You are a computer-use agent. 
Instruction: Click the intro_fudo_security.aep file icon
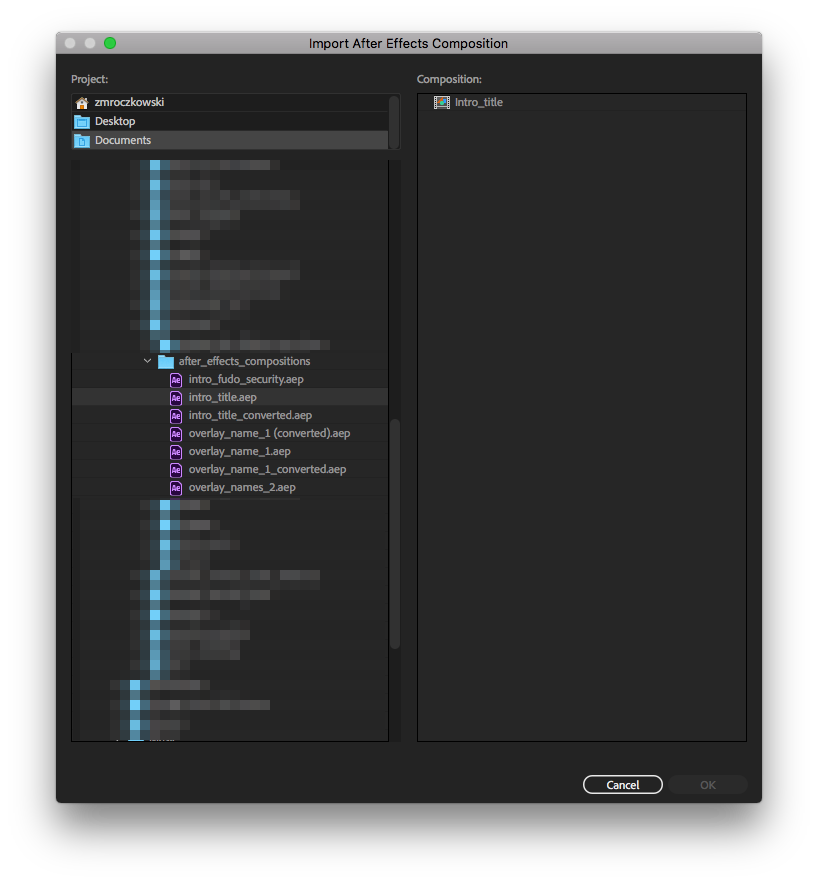(x=176, y=380)
